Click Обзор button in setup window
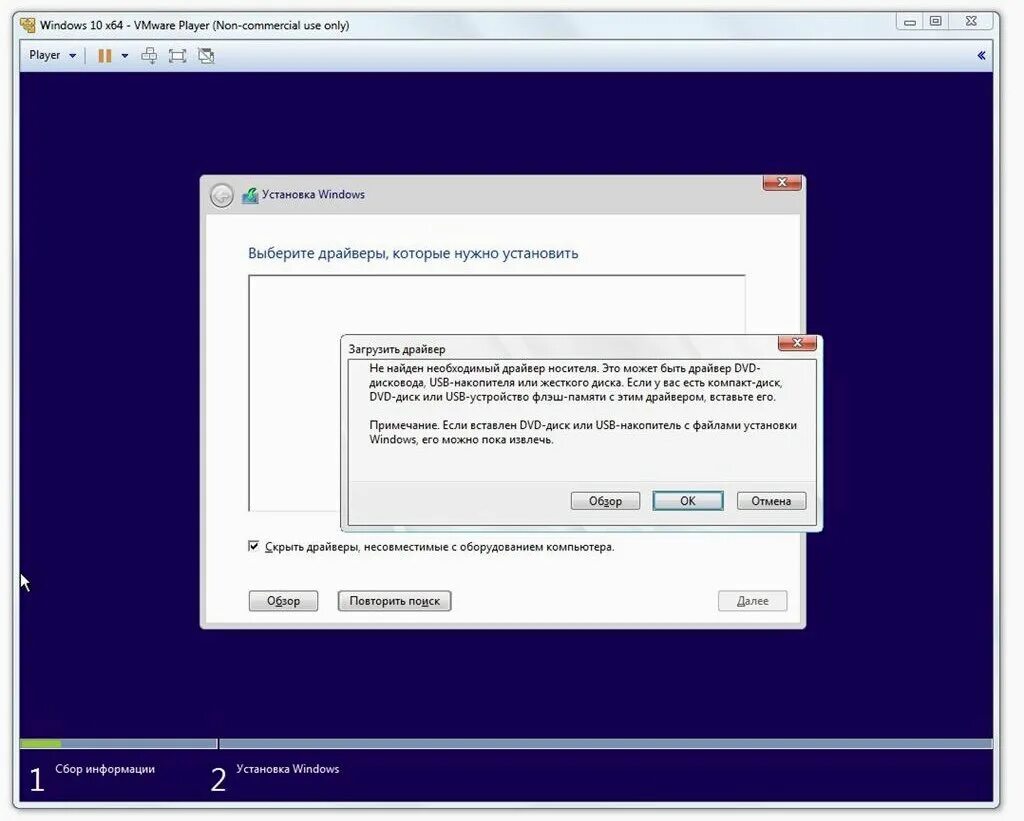 tap(283, 601)
